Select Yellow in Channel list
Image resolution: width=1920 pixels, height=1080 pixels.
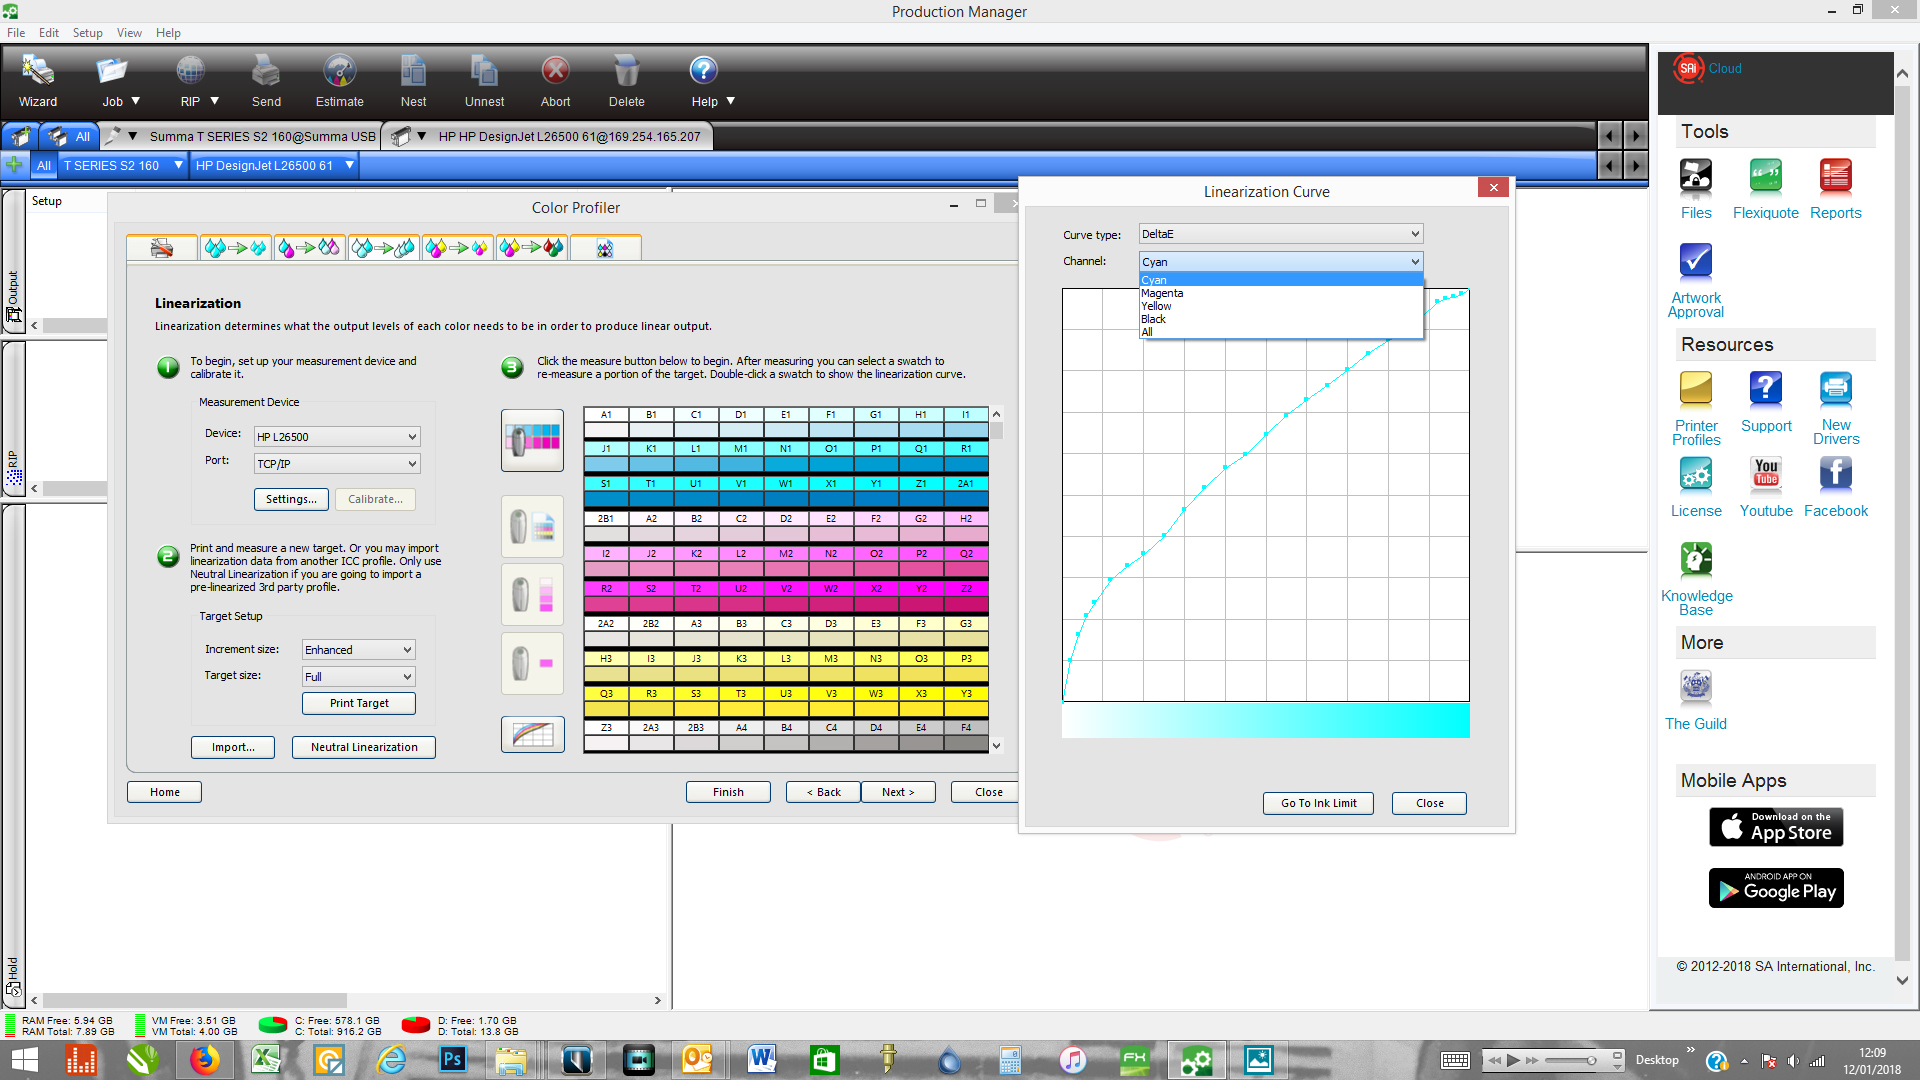[x=1281, y=306]
